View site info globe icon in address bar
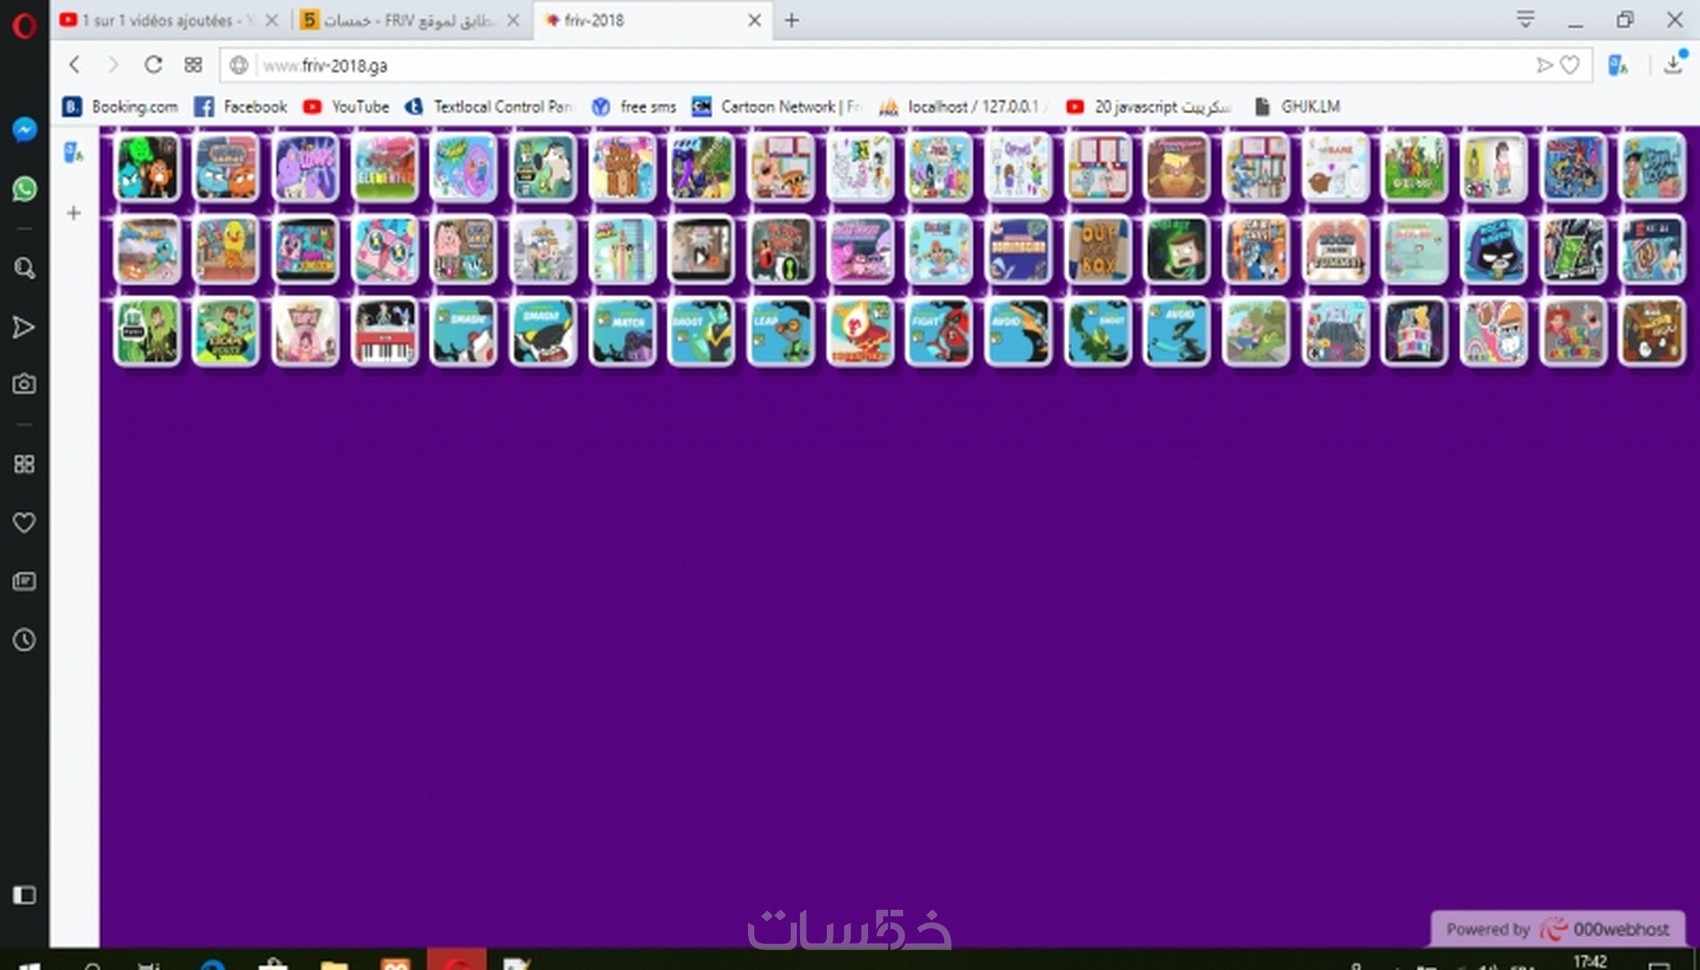The width and height of the screenshot is (1700, 970). (239, 65)
